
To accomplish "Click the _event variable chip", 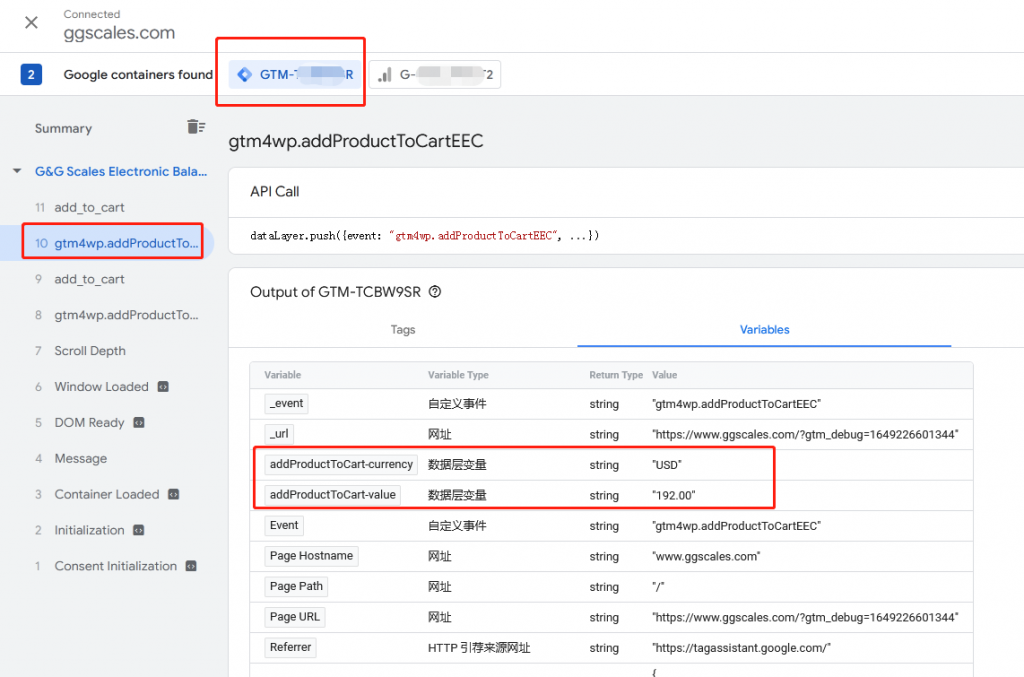I will (286, 403).
